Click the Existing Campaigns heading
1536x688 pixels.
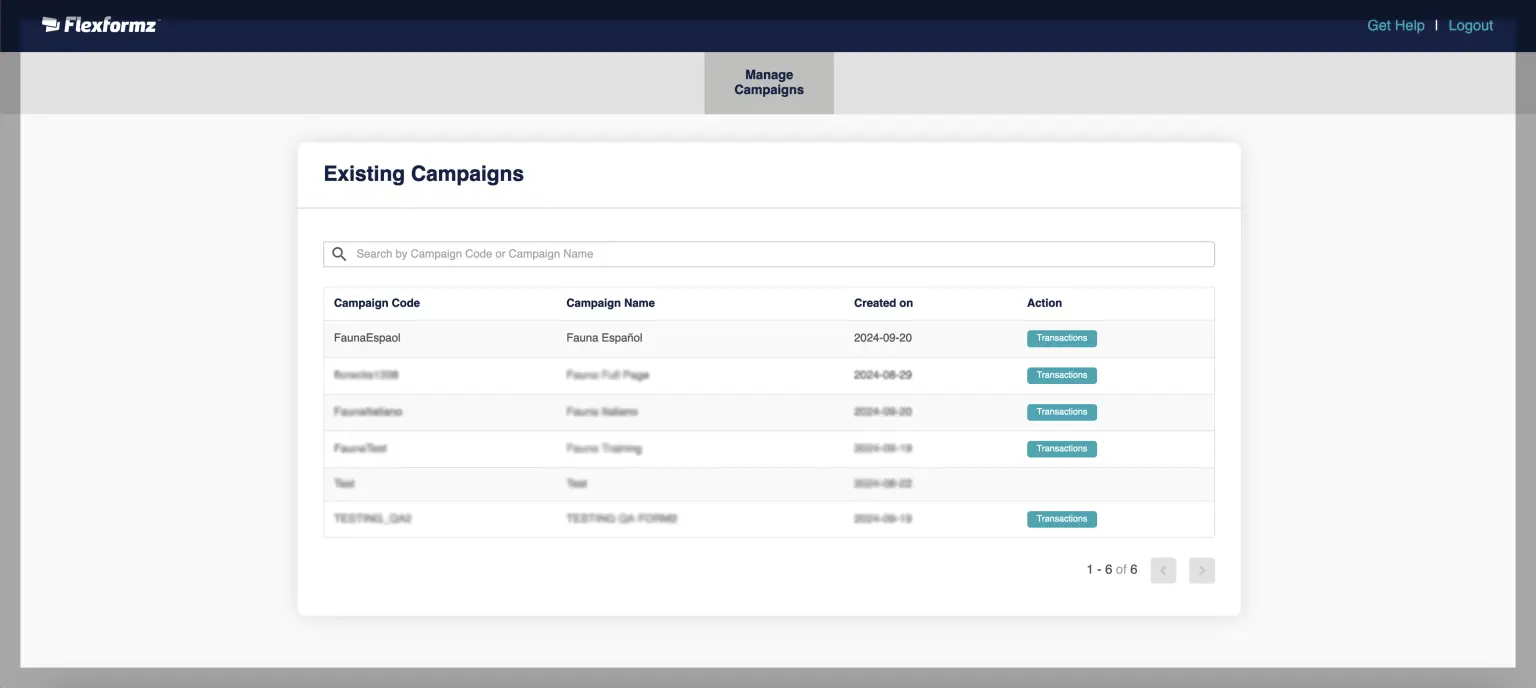tap(423, 174)
